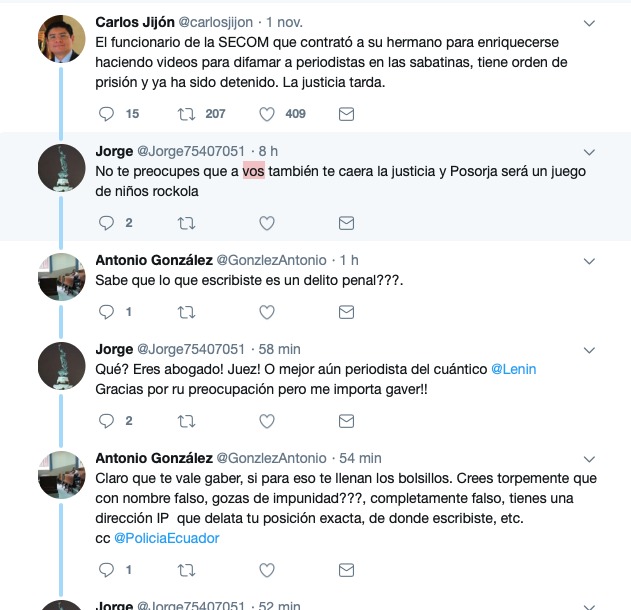Expand options for Jorge's 8 h tweet

[589, 152]
